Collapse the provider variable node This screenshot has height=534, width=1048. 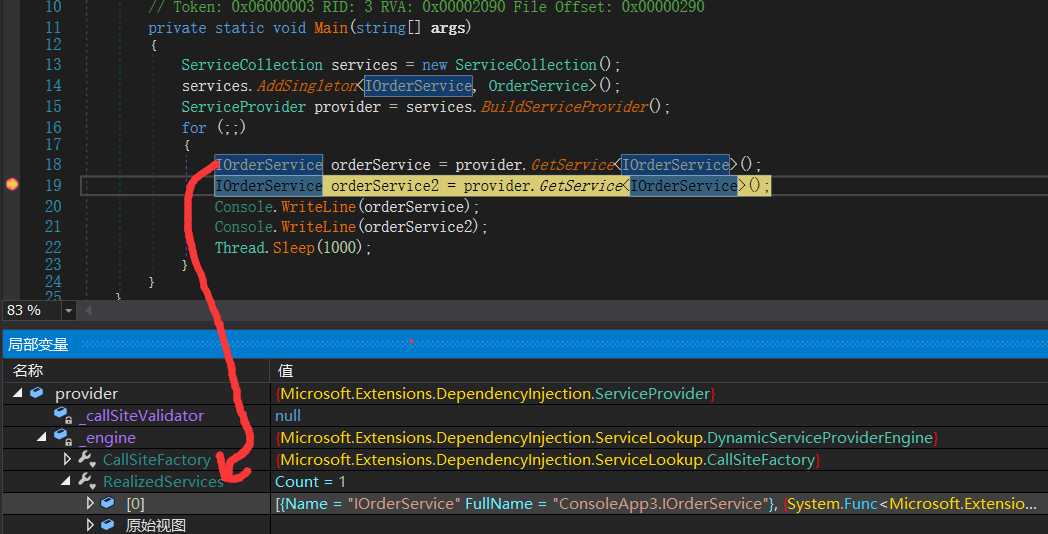[x=17, y=394]
